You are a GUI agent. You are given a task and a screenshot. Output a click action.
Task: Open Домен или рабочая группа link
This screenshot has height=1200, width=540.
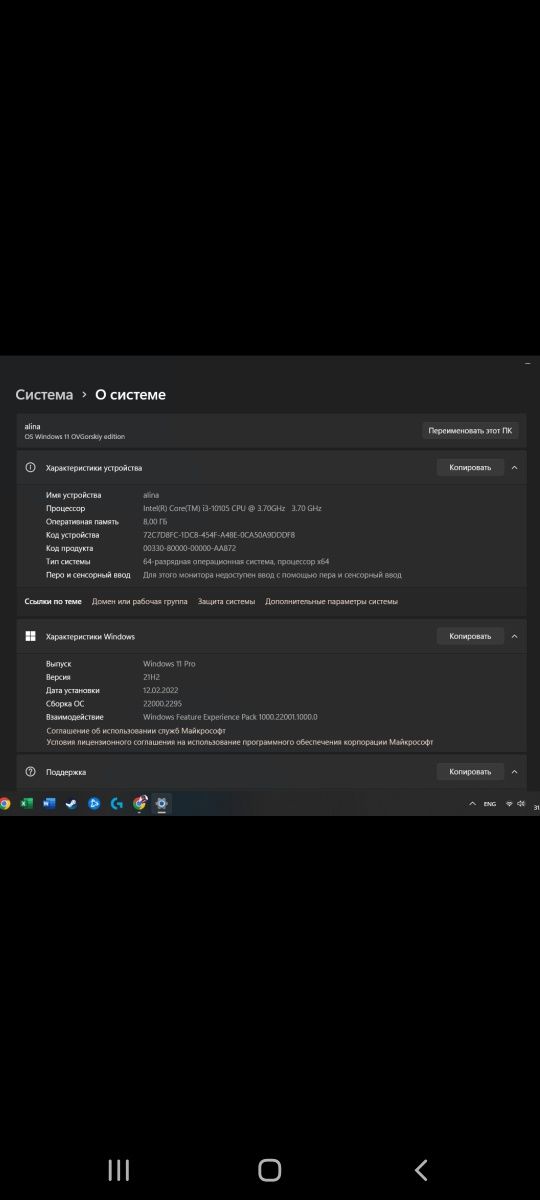pos(139,601)
